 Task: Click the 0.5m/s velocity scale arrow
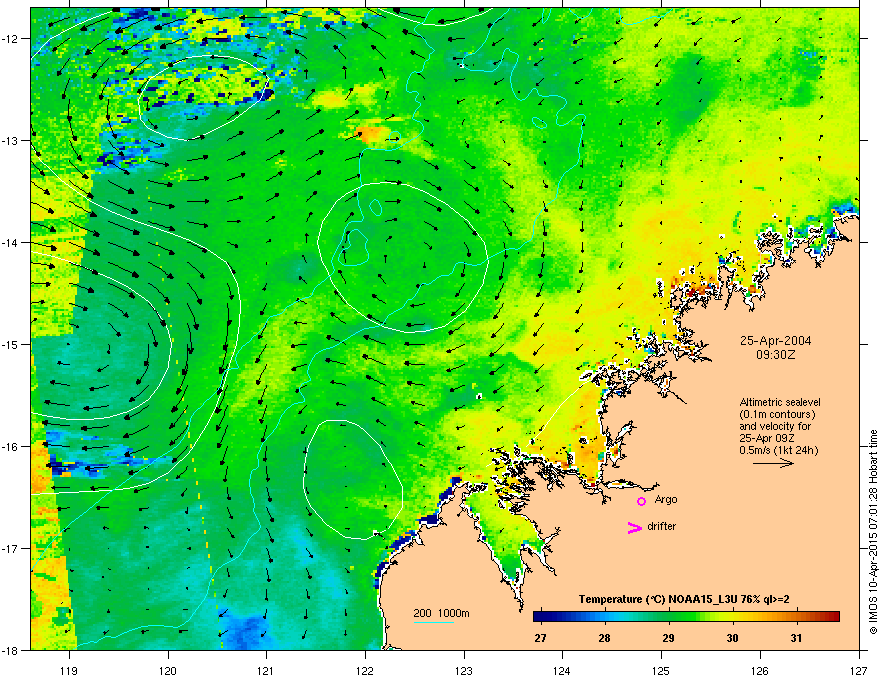coord(773,463)
